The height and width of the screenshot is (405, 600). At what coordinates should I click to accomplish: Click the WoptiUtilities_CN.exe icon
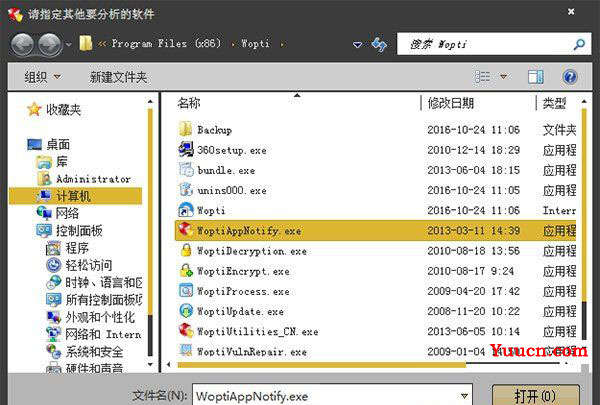click(186, 330)
